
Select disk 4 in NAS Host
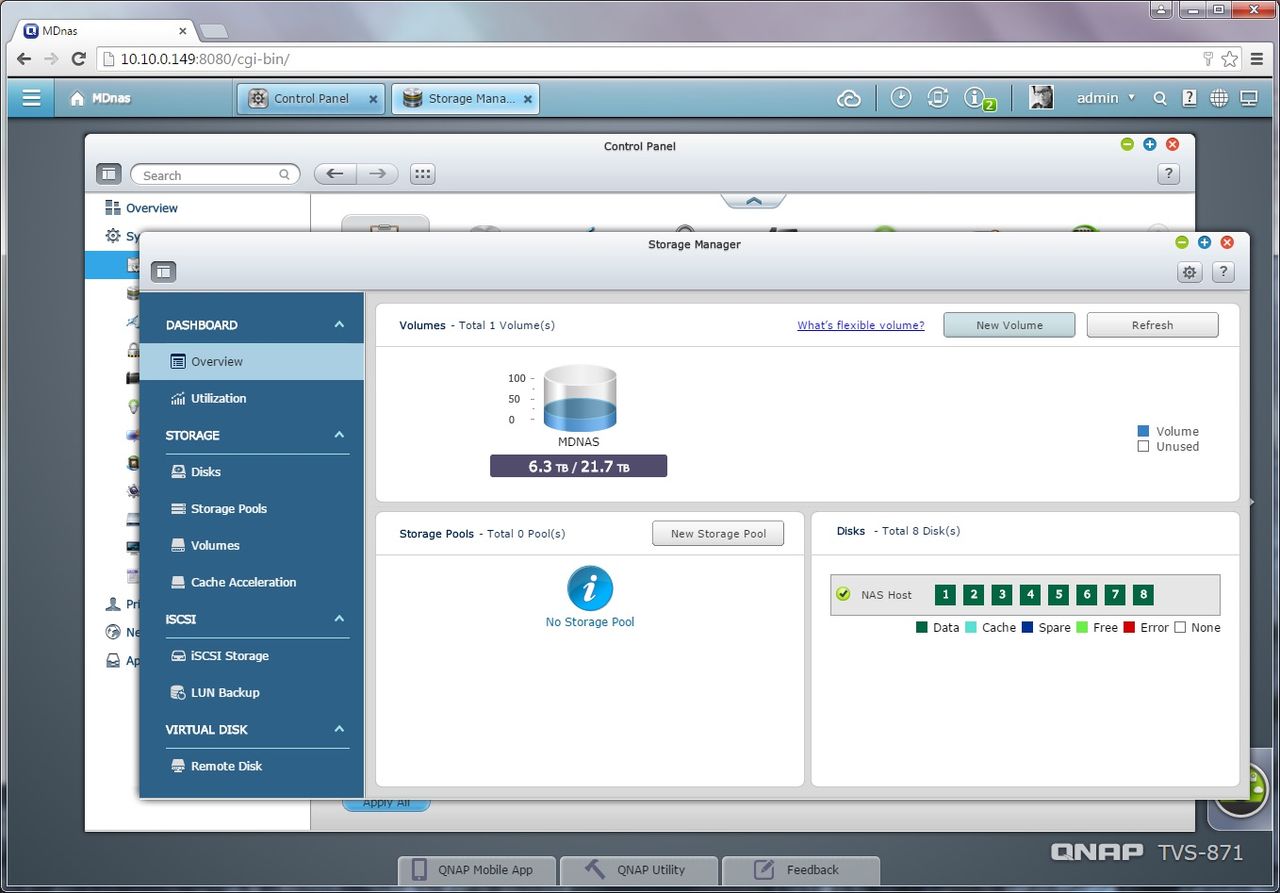pyautogui.click(x=1031, y=595)
